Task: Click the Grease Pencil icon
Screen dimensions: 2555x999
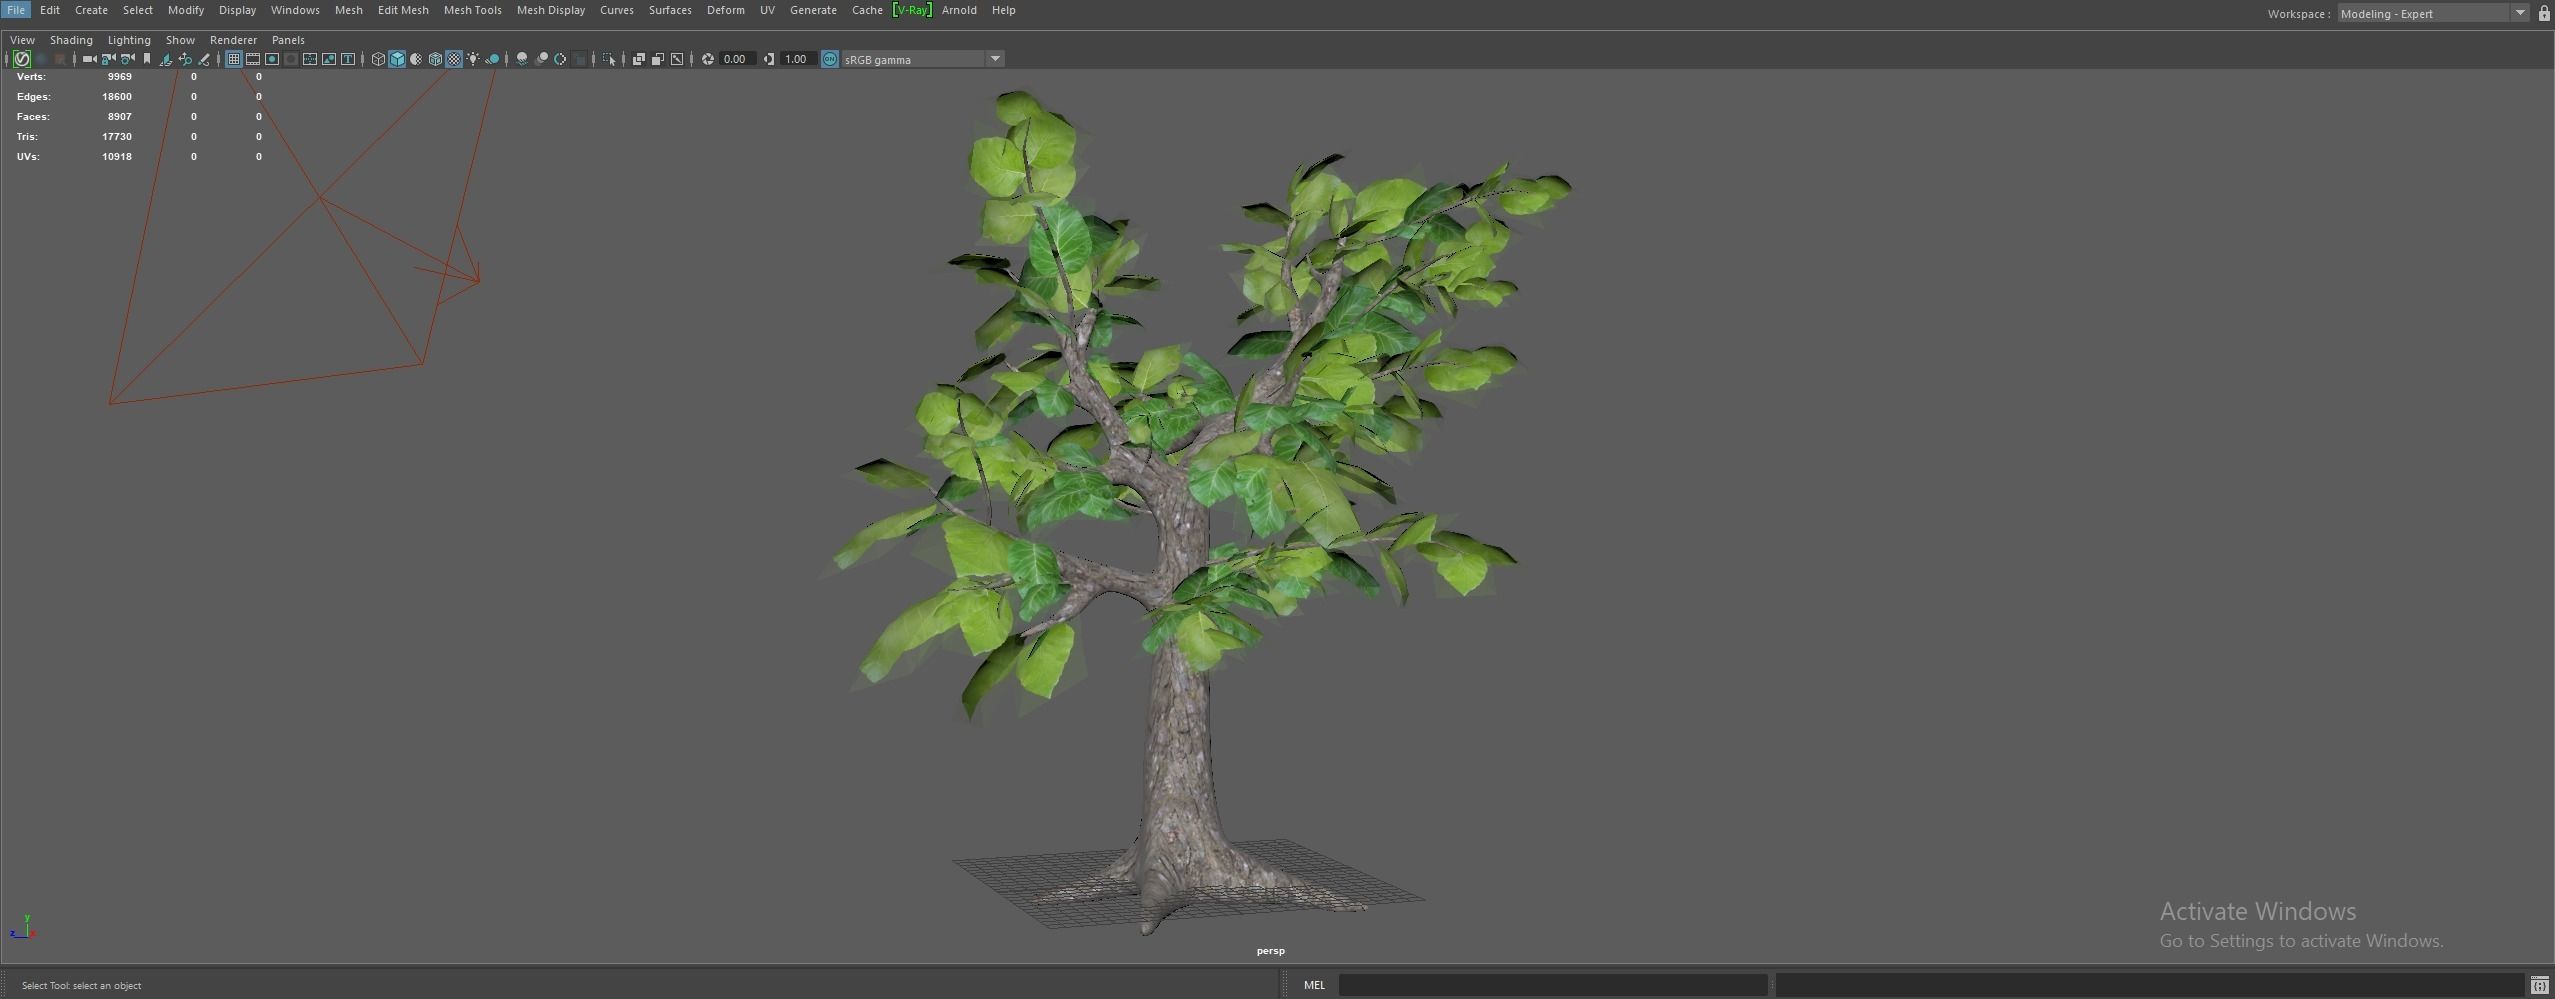Action: pos(204,59)
